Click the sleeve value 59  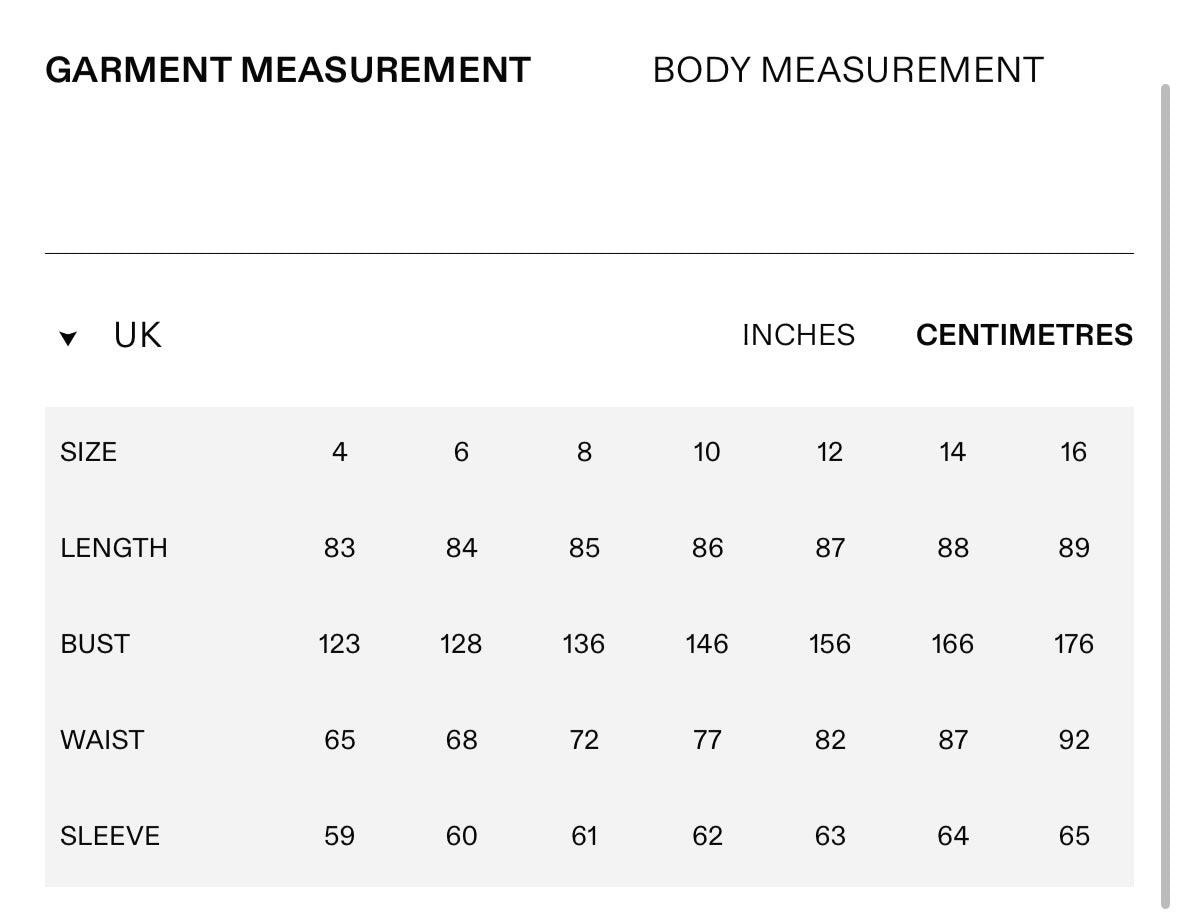(x=339, y=836)
